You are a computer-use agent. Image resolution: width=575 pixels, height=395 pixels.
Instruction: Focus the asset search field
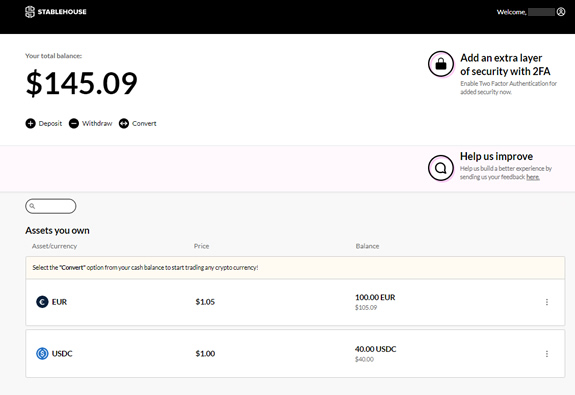tap(51, 206)
